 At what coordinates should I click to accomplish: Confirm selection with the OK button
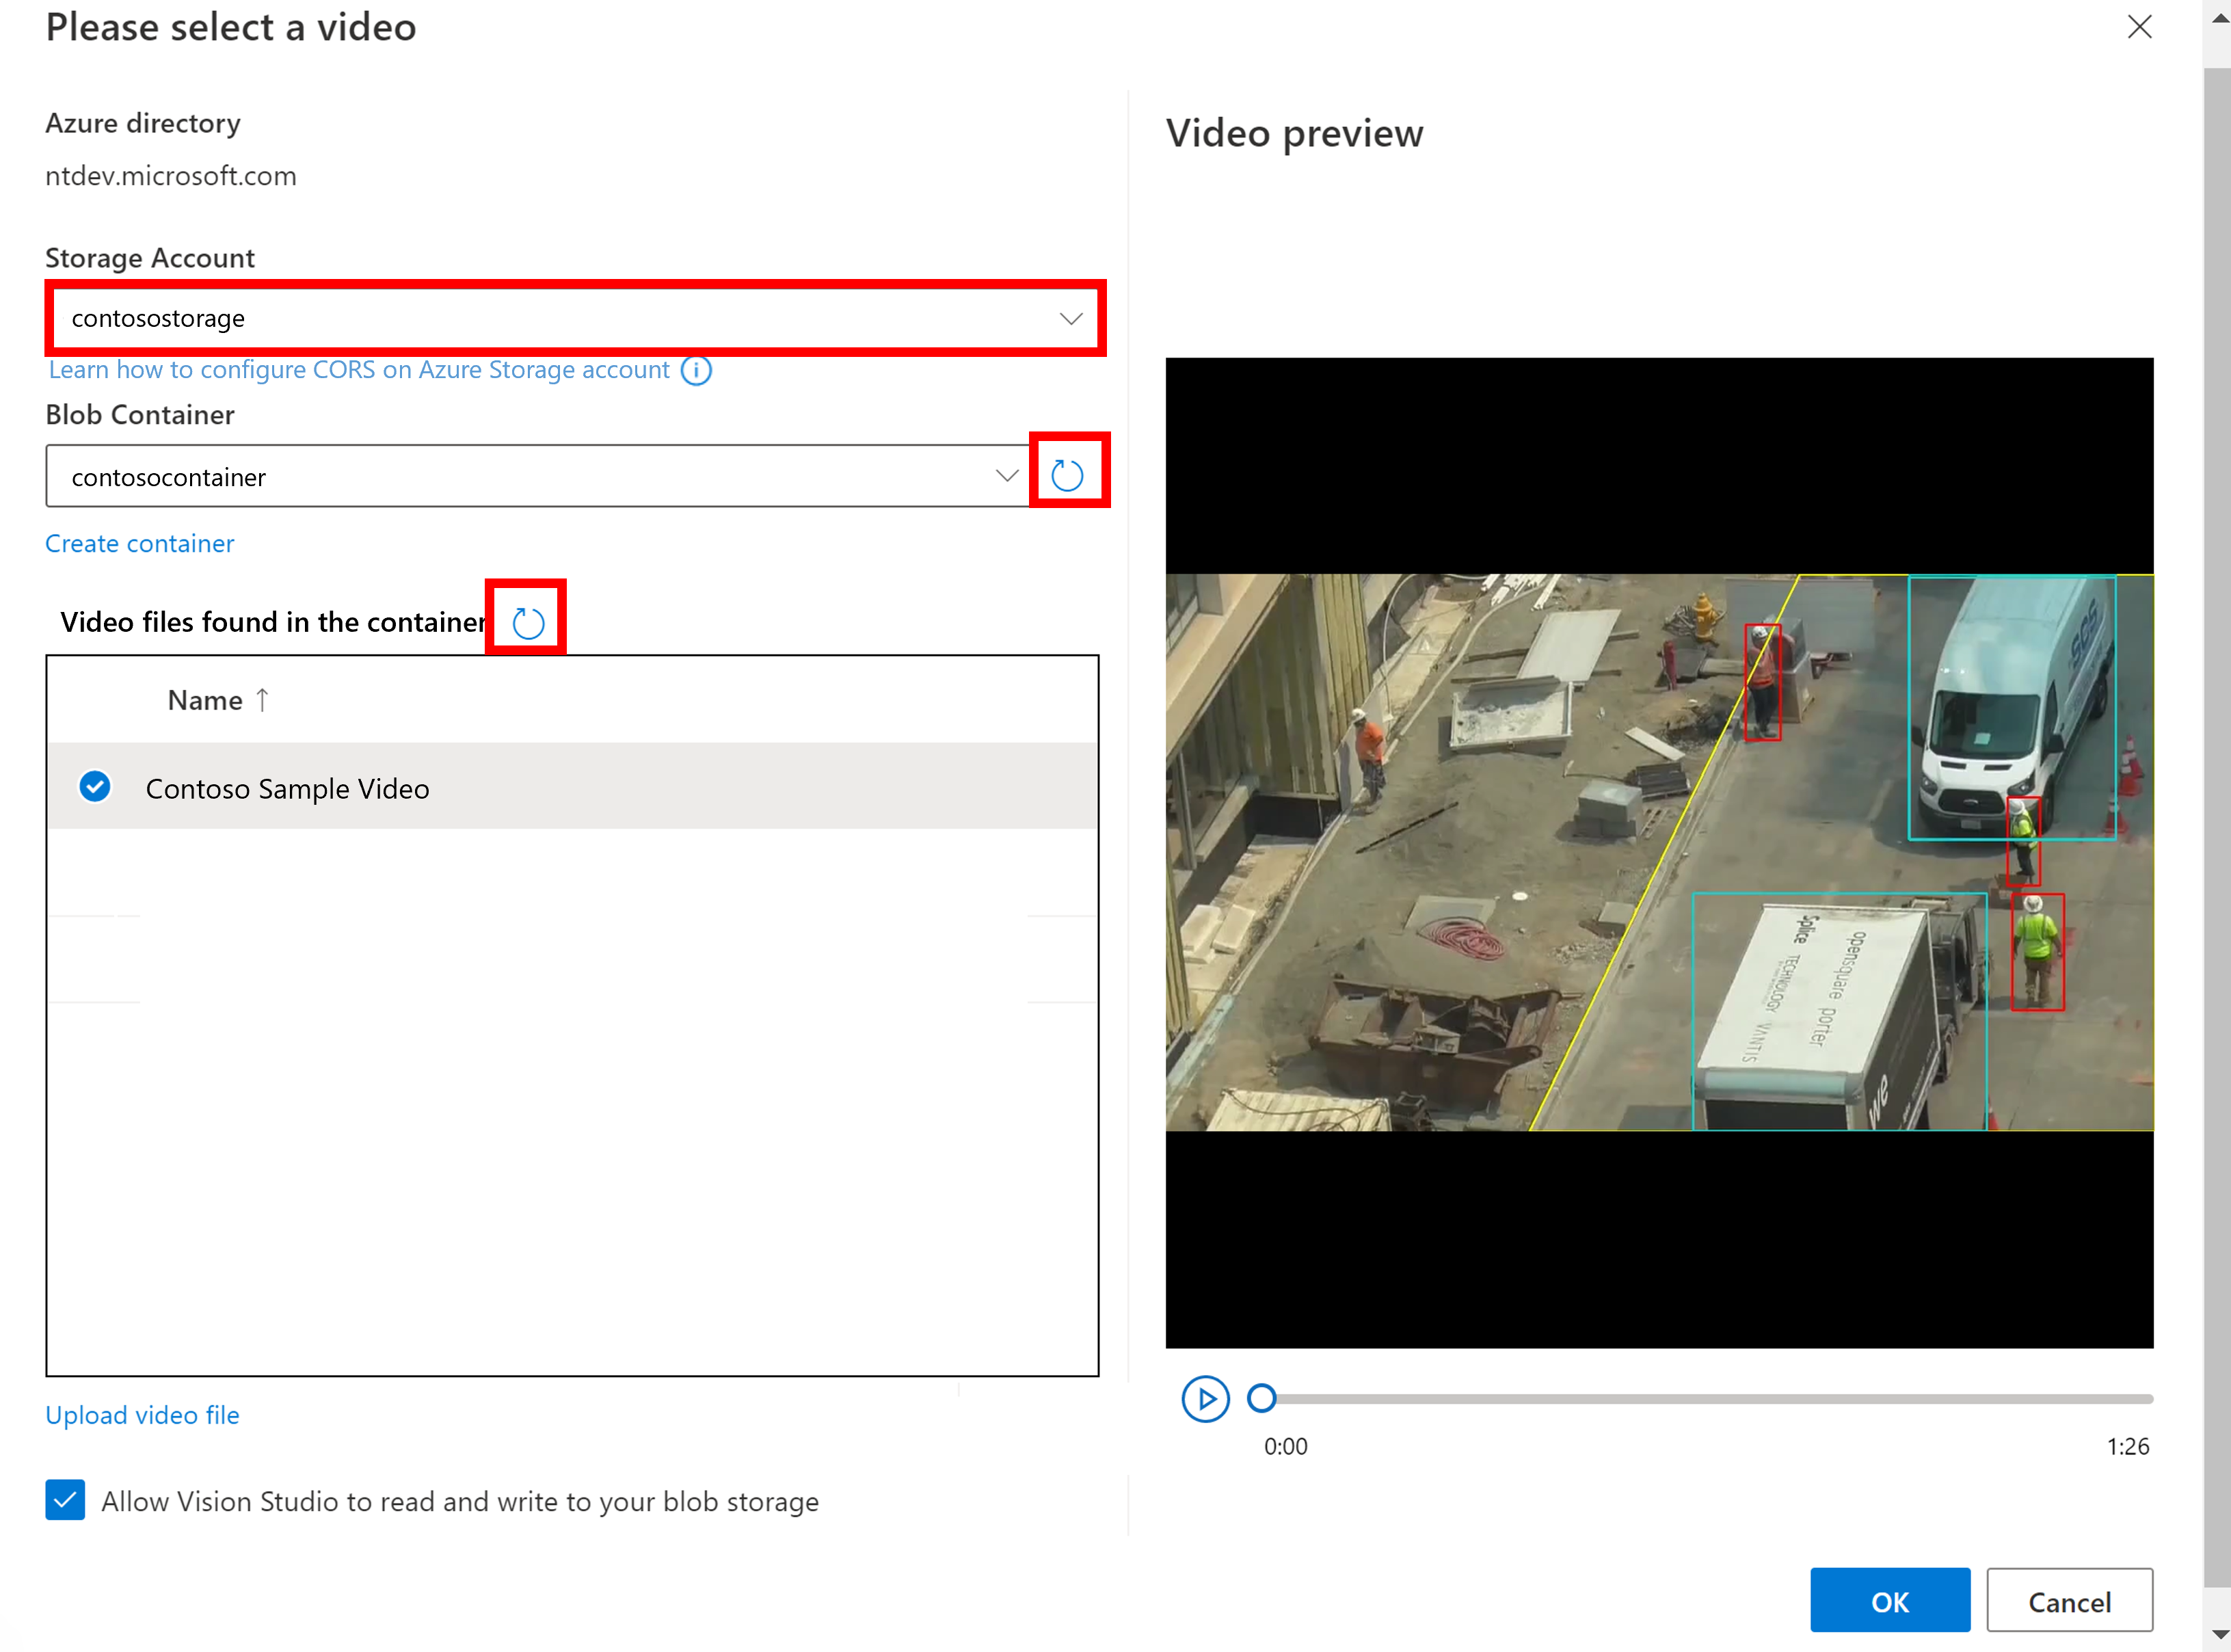pos(1889,1600)
